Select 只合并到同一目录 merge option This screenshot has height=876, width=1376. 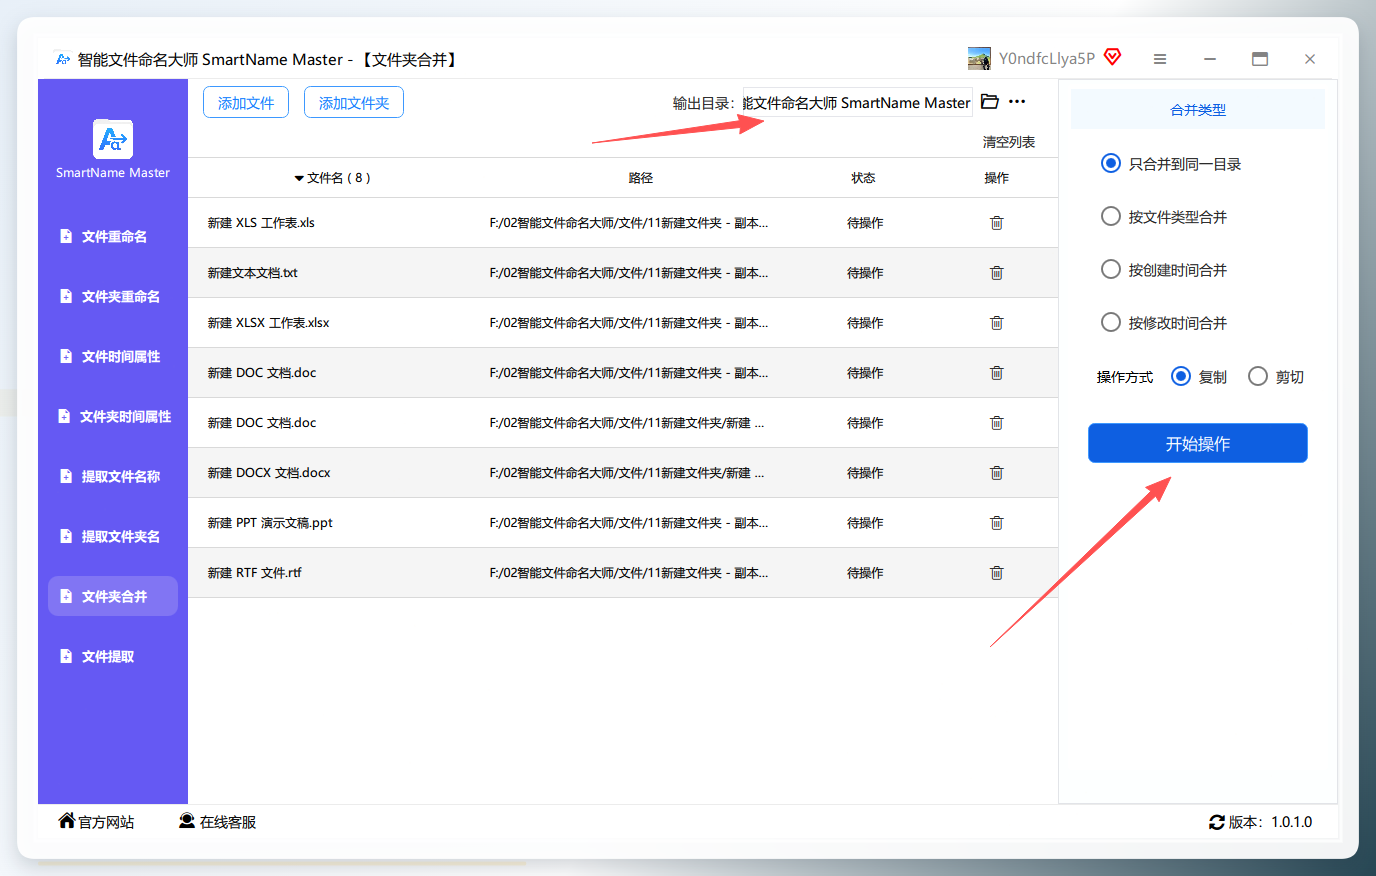(1110, 163)
